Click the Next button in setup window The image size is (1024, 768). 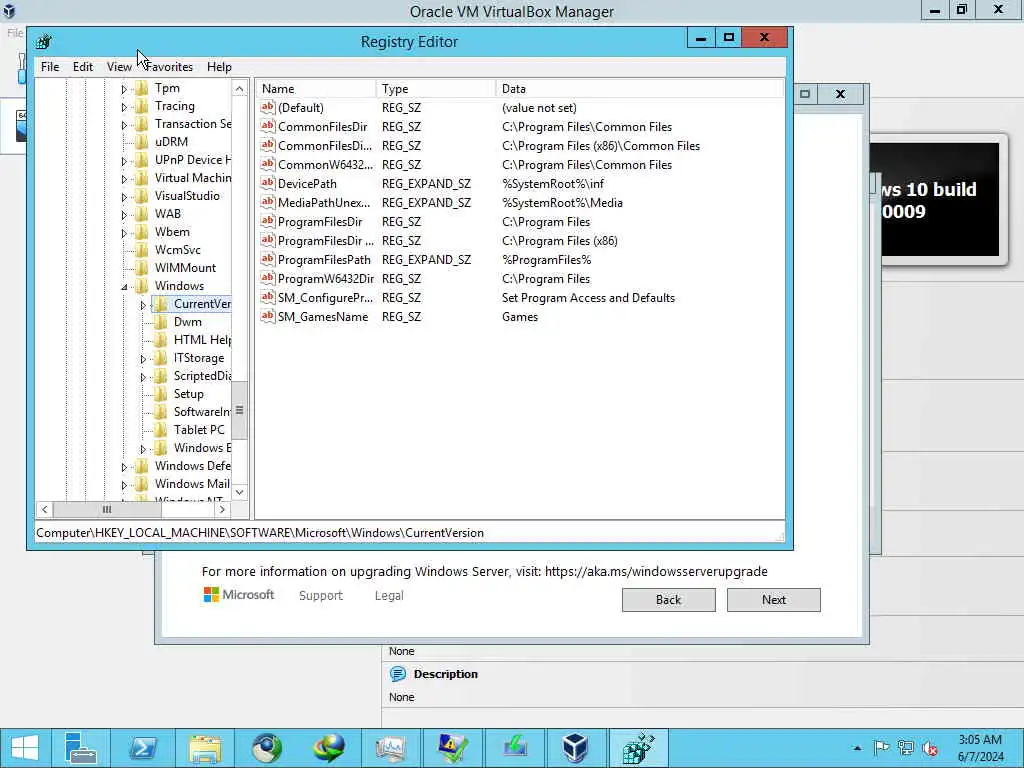(773, 600)
